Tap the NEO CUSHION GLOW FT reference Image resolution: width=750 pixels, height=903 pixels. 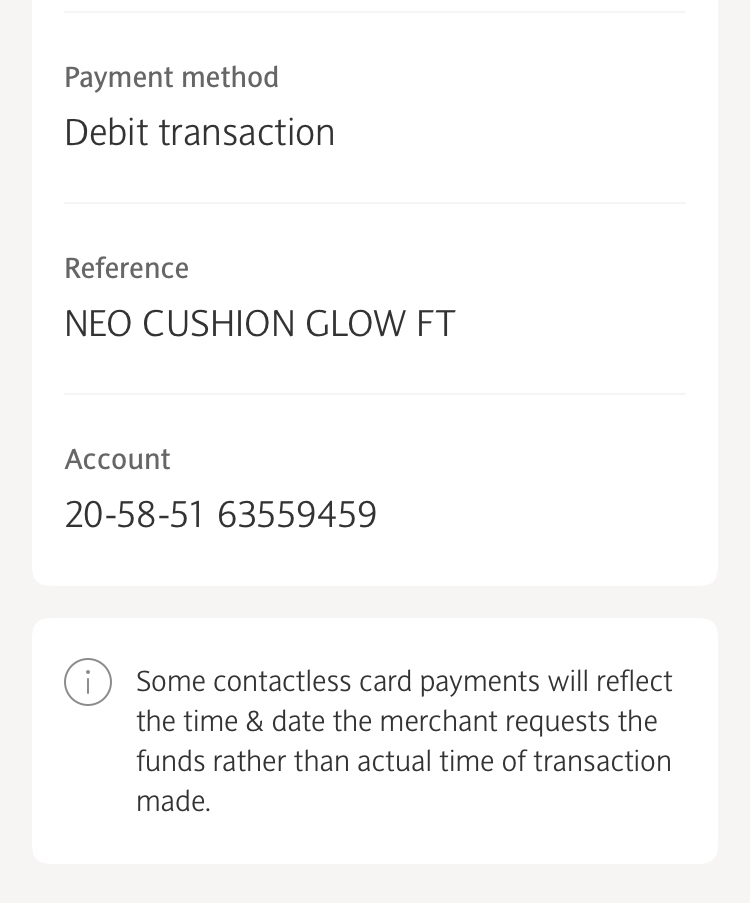click(x=260, y=323)
